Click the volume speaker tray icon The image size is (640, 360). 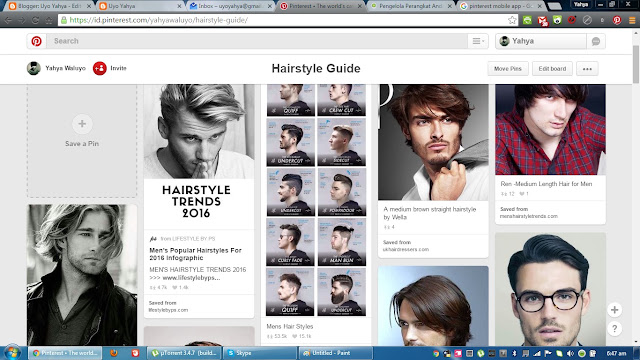point(570,353)
